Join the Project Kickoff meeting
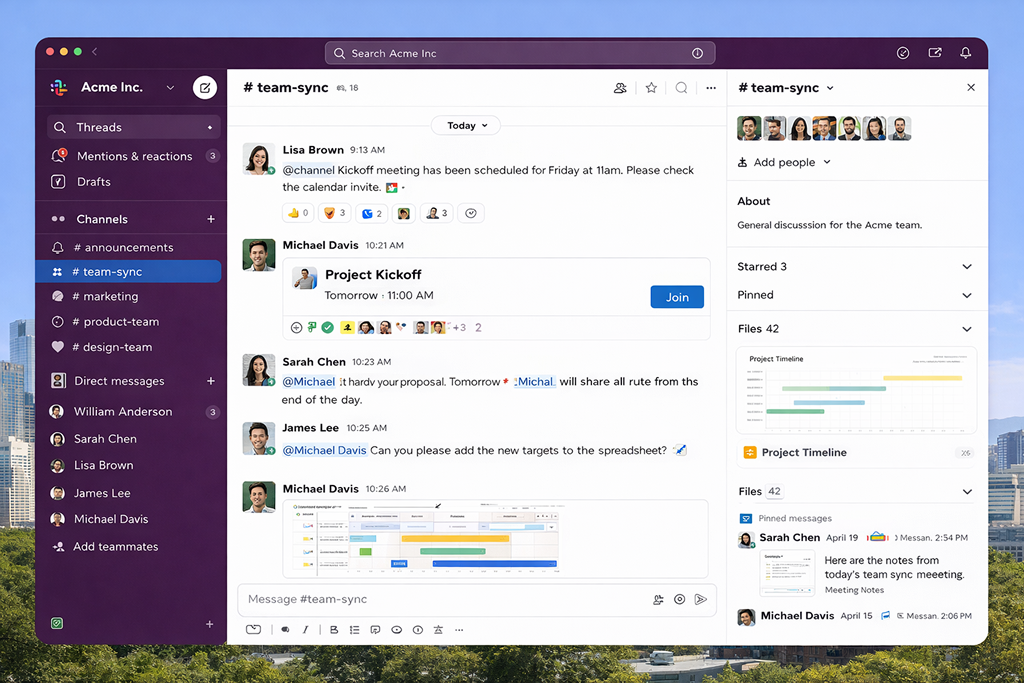The image size is (1024, 683). (677, 297)
